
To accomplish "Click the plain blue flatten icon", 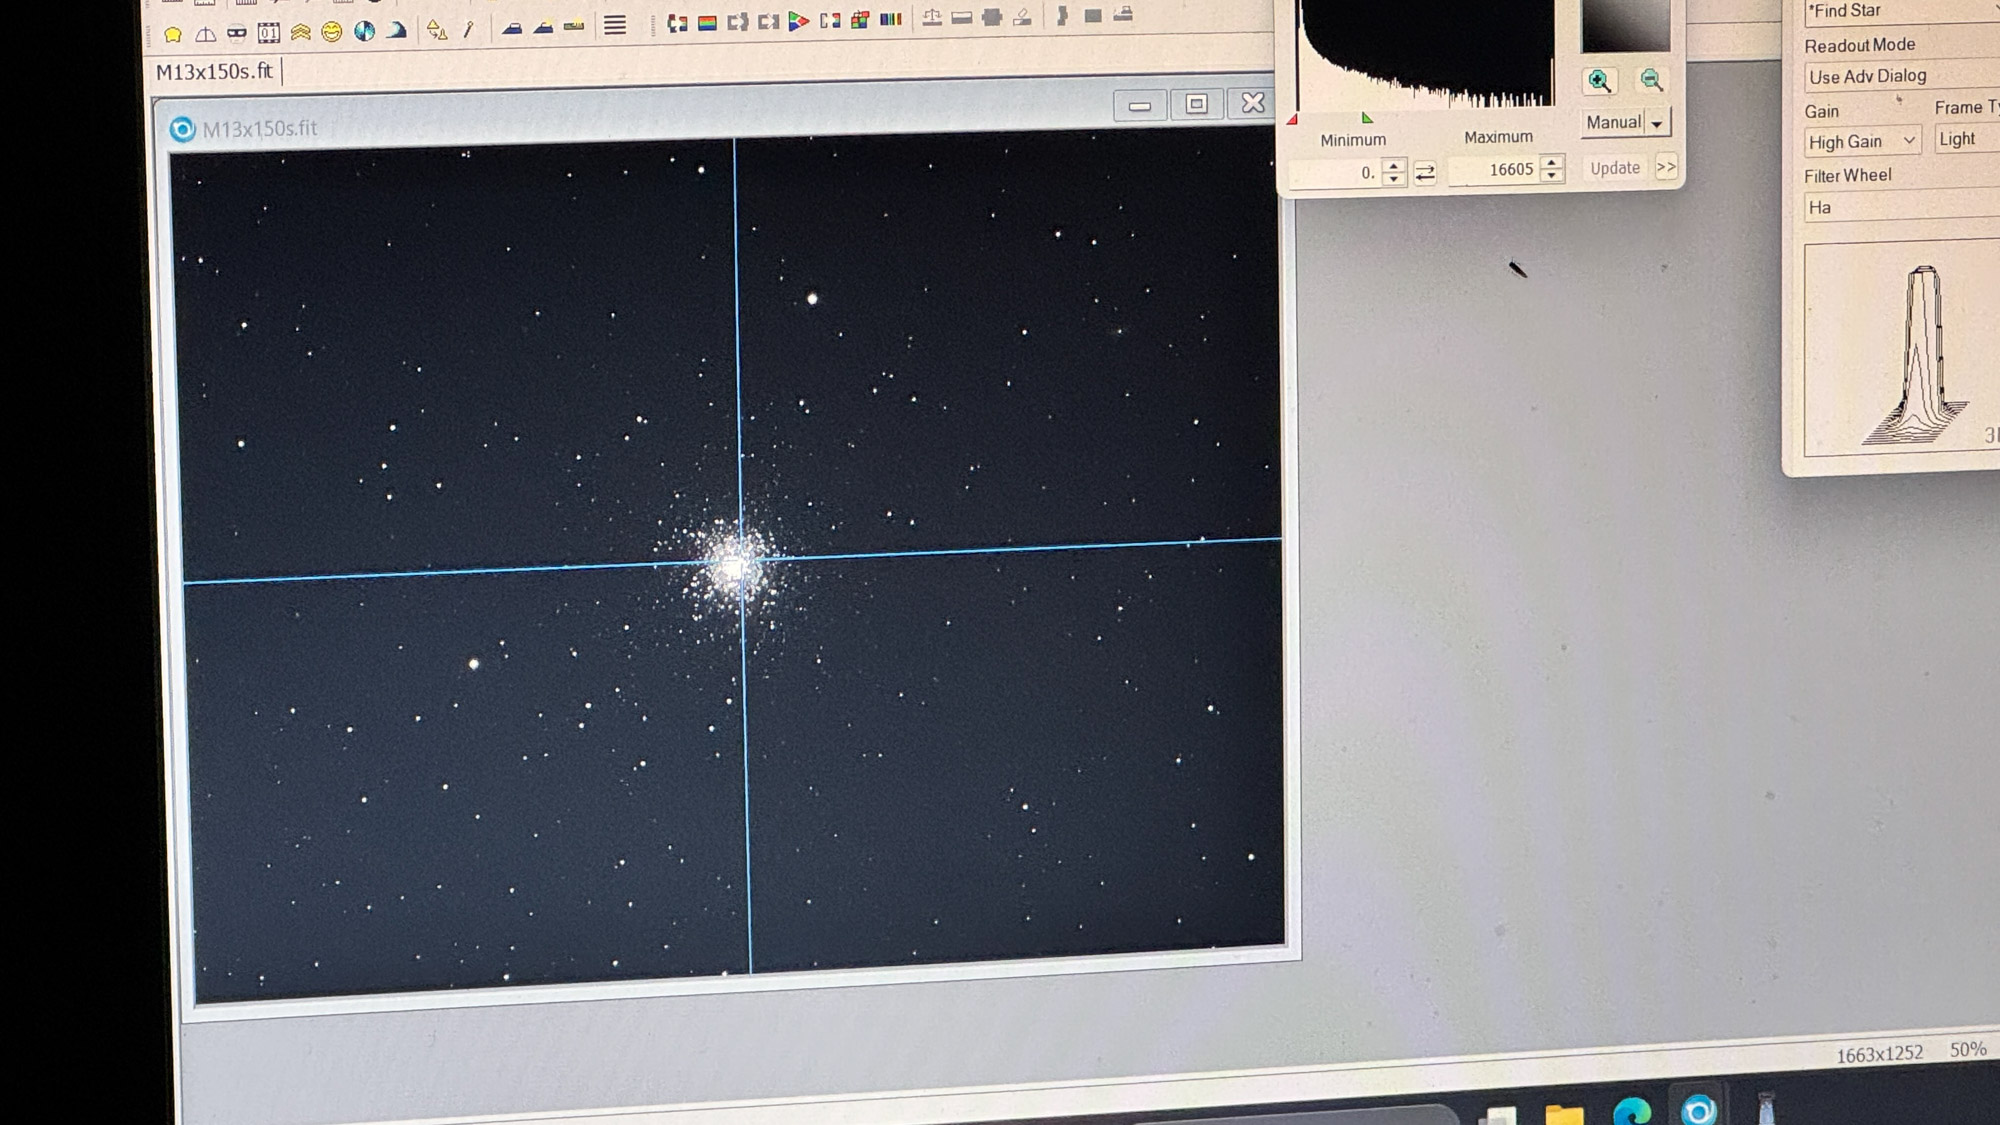I will 512,28.
